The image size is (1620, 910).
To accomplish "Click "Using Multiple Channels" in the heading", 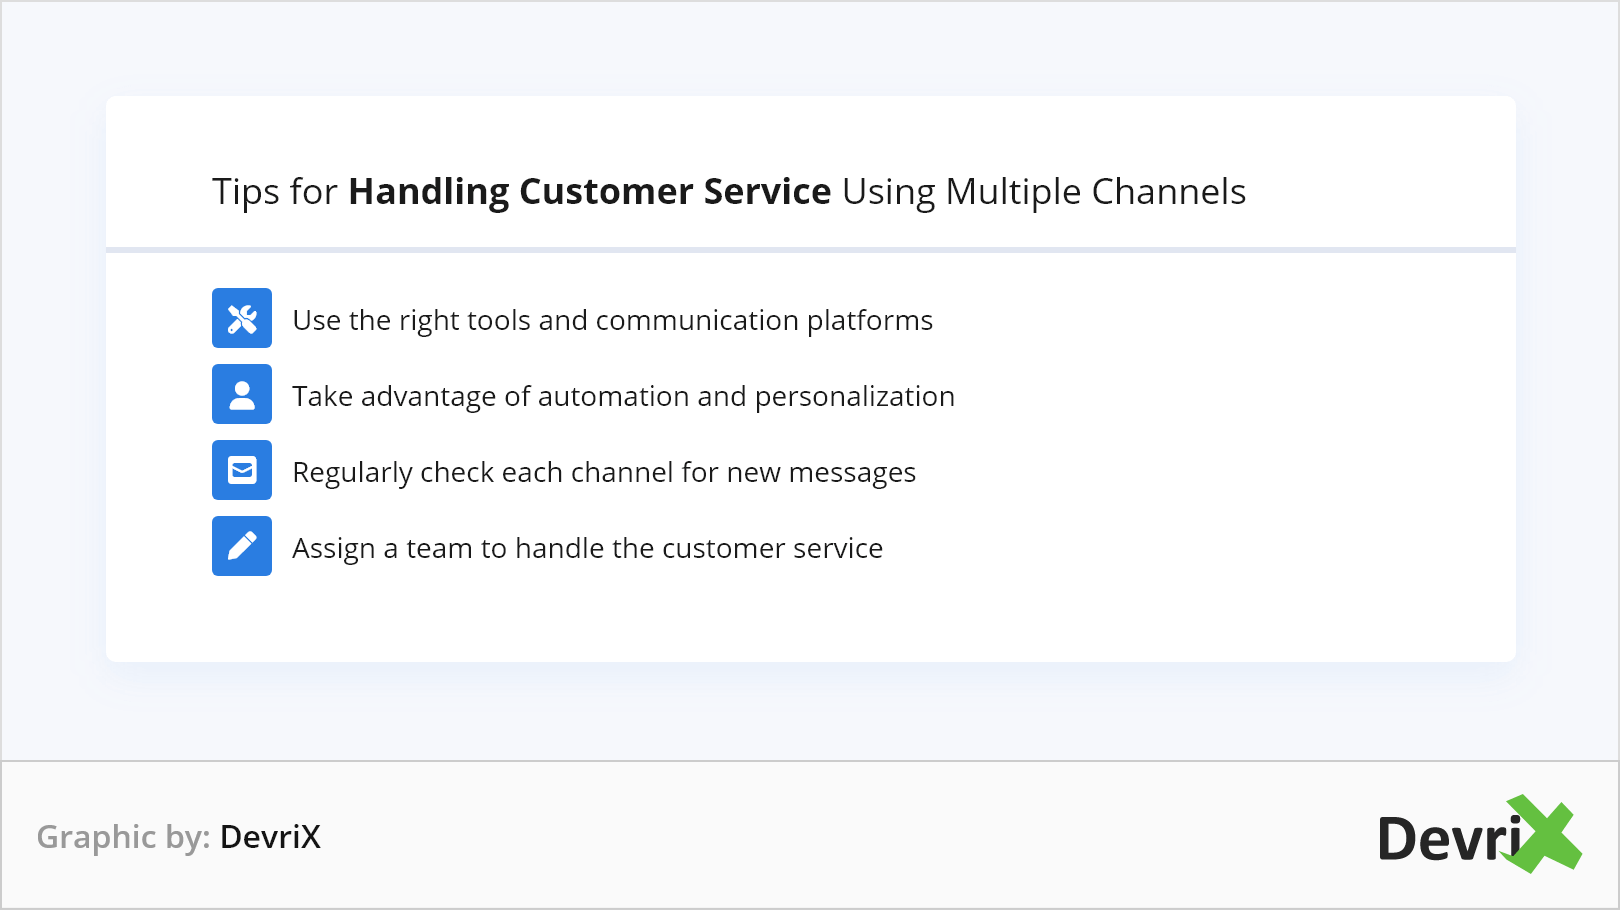I will tap(1044, 191).
